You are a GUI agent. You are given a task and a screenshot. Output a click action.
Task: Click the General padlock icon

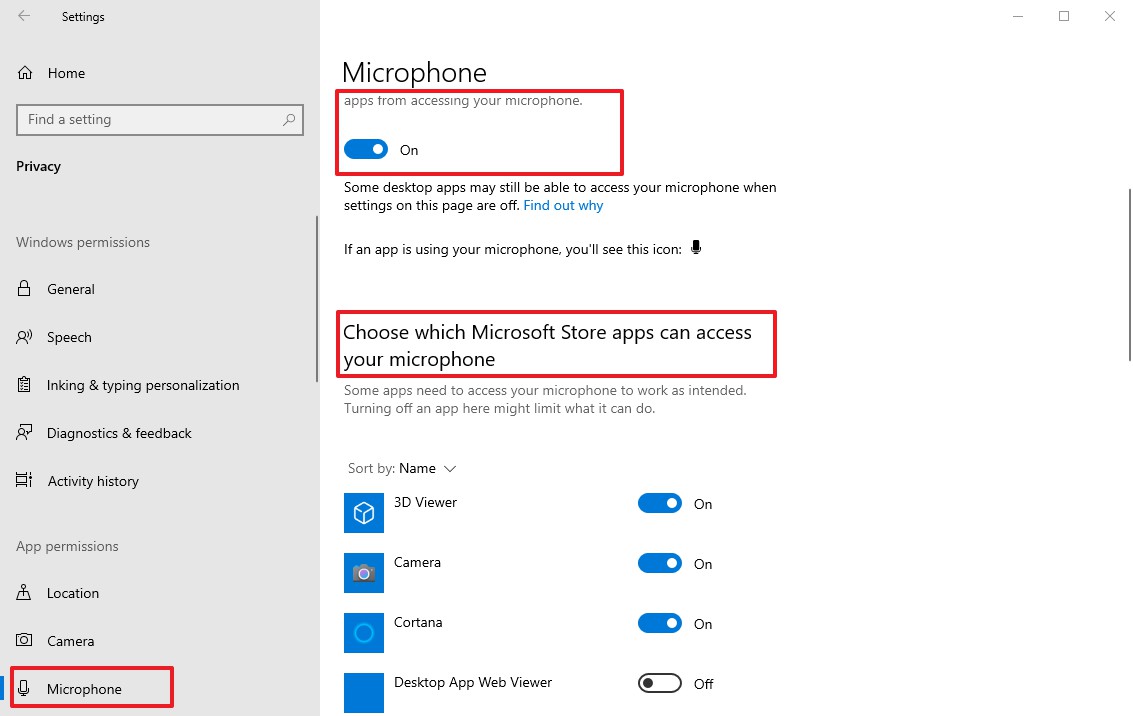point(25,289)
